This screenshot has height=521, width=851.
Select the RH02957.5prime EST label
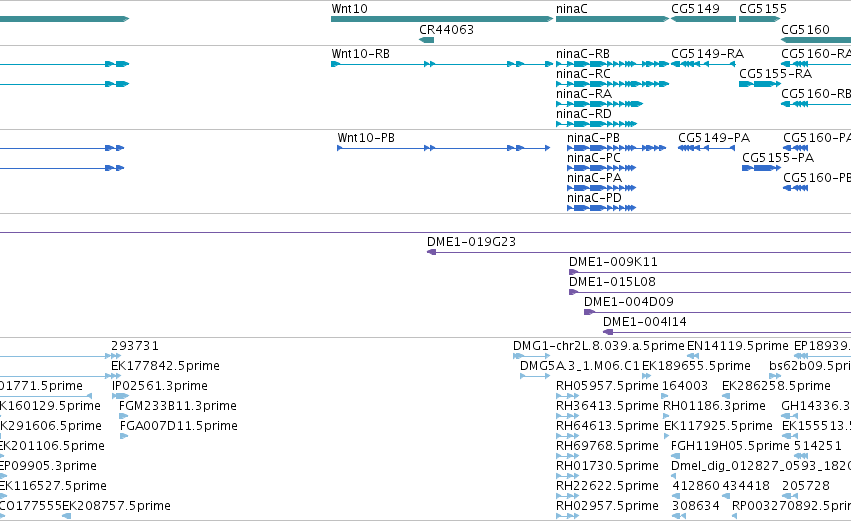(x=607, y=506)
